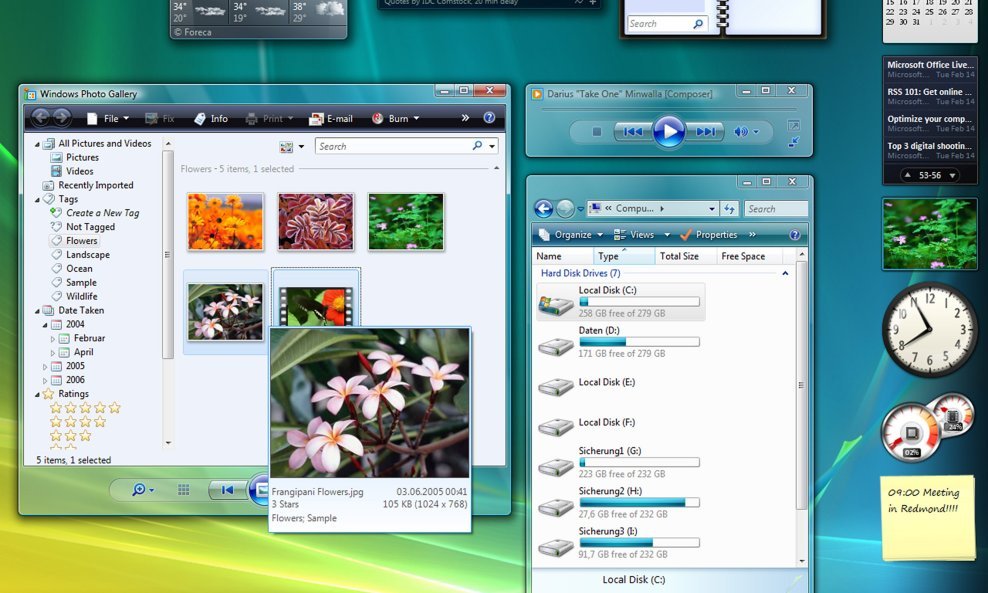Open the Info pane in Photo Gallery

coord(211,118)
